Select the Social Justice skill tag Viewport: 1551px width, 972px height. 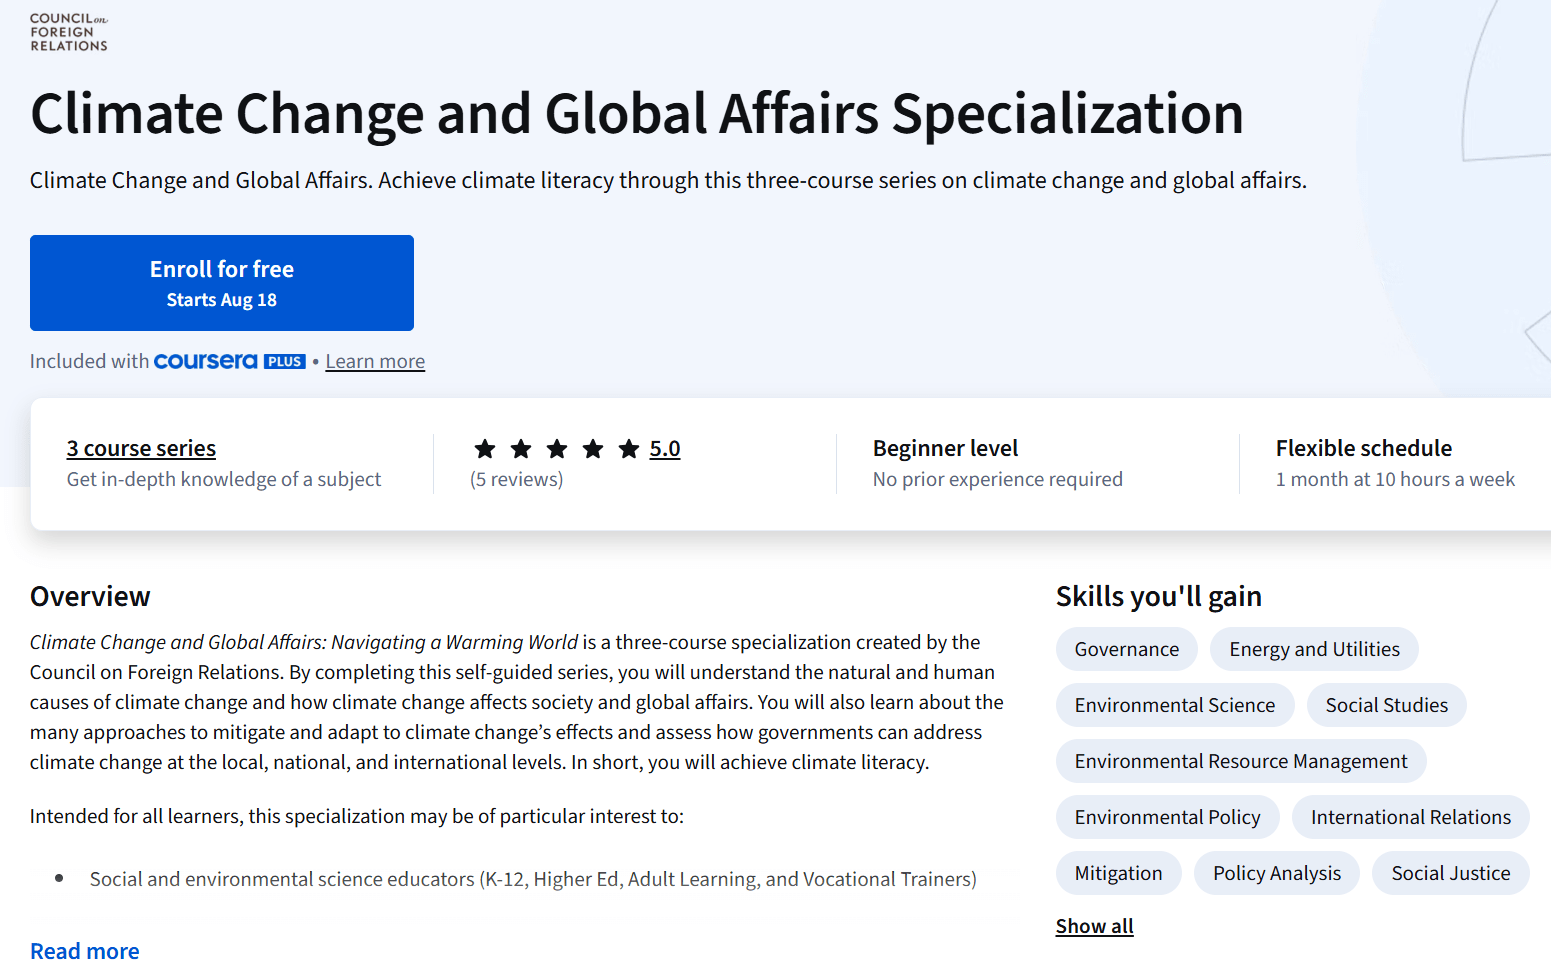coord(1450,873)
